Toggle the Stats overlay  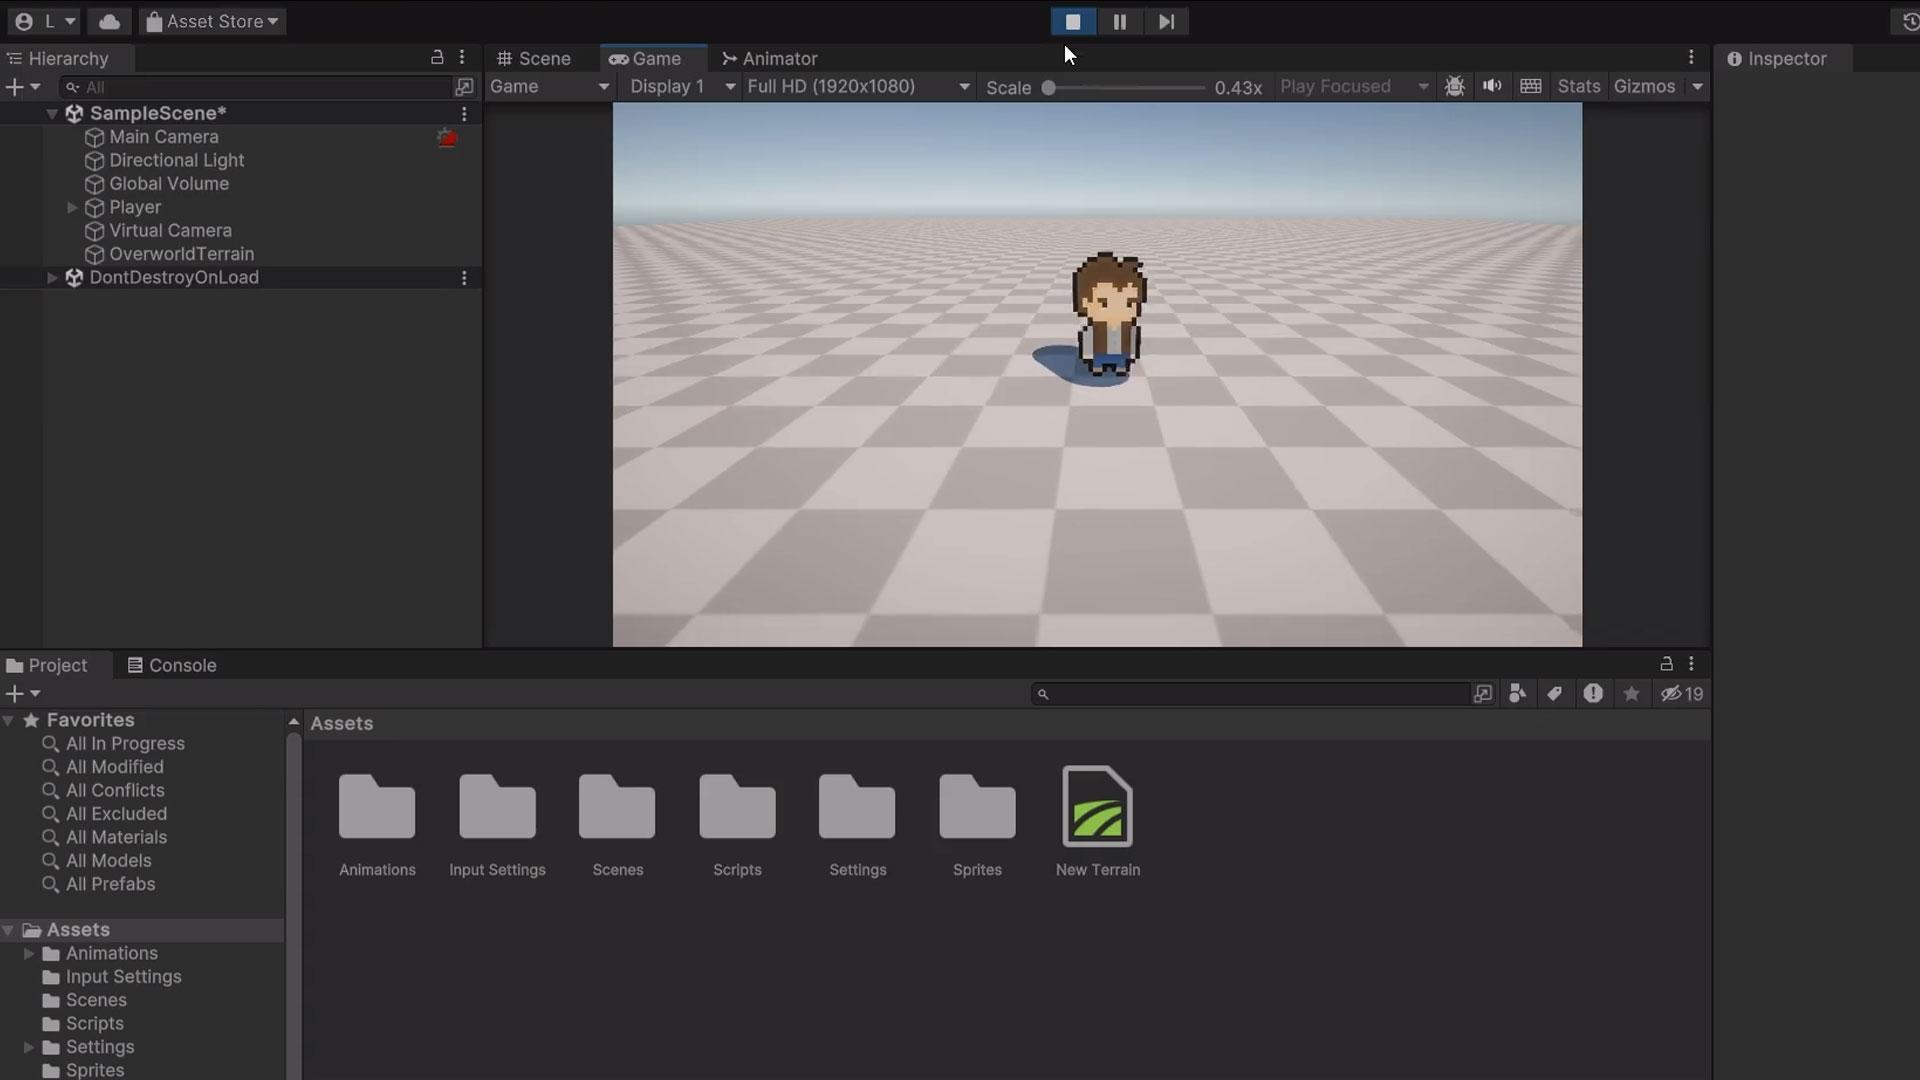click(1578, 87)
